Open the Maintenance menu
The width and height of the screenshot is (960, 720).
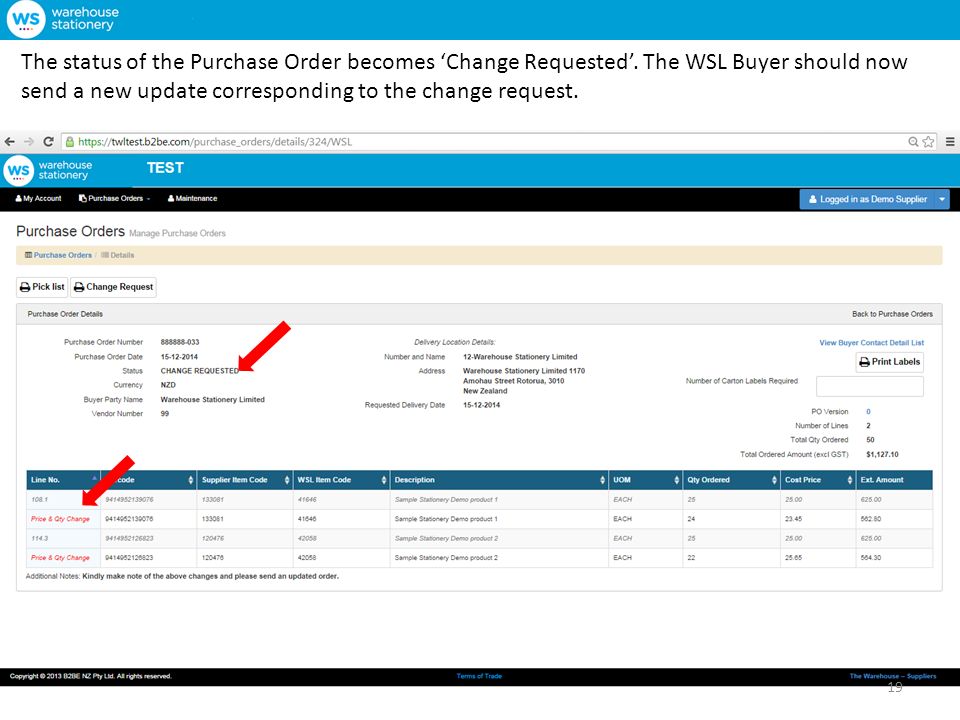pyautogui.click(x=192, y=198)
